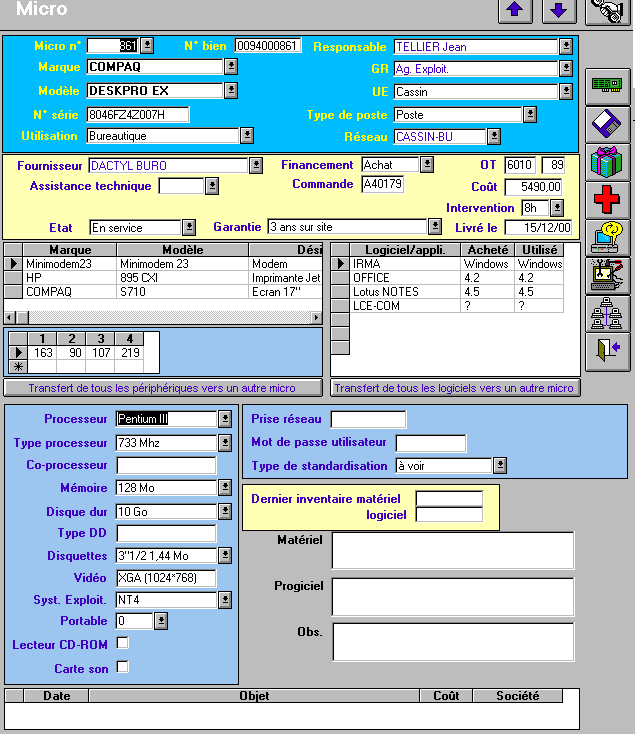Select the Lotus NOTES software row
Screen dimensions: 635x734
coord(447,292)
